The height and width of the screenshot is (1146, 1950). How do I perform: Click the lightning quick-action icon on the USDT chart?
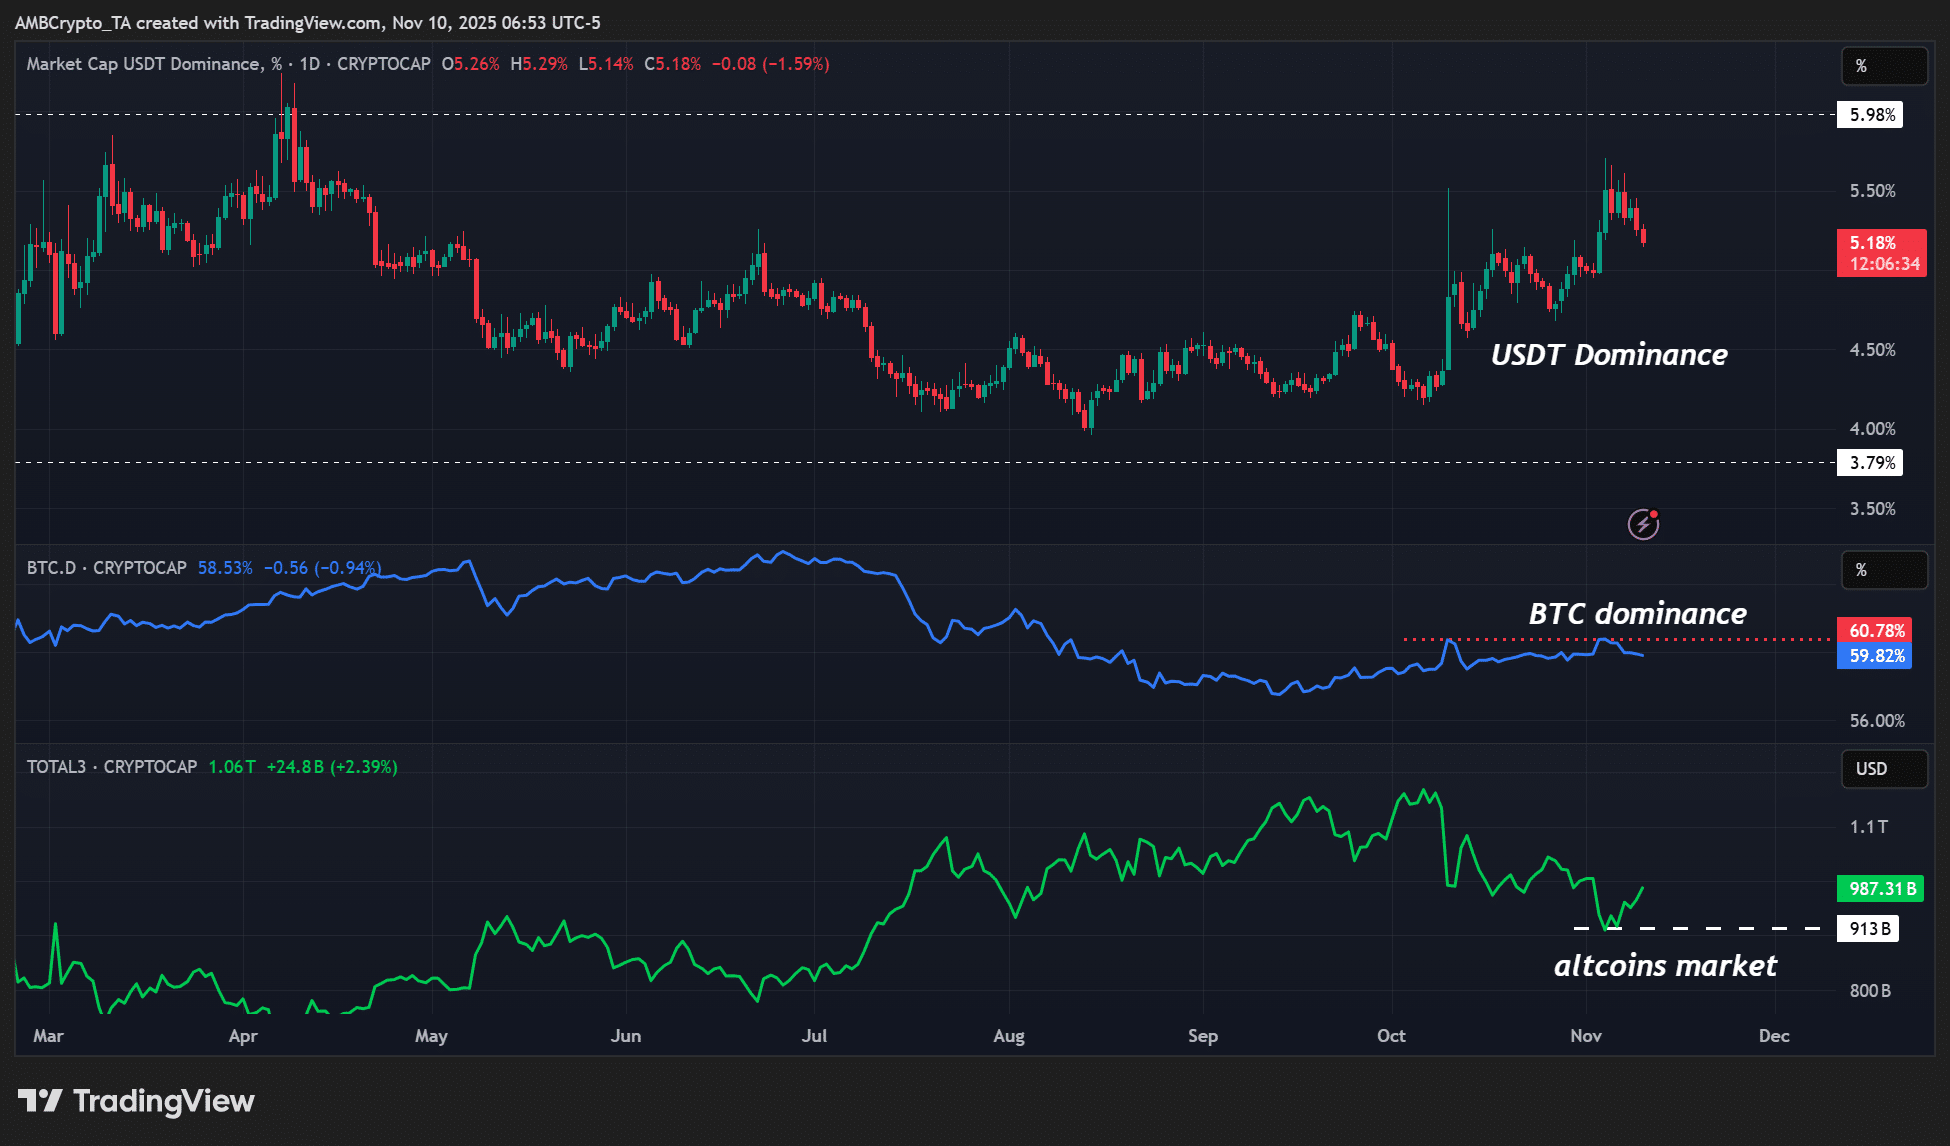(1643, 523)
